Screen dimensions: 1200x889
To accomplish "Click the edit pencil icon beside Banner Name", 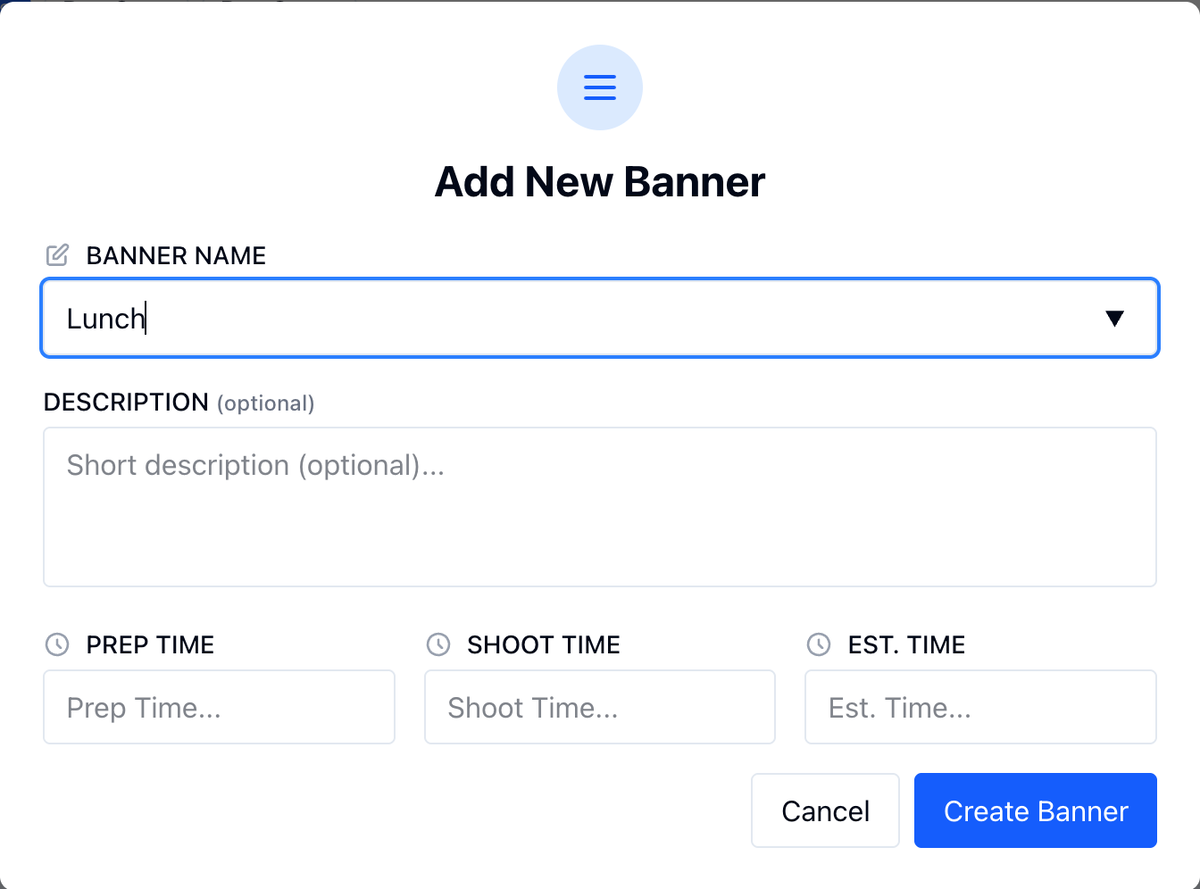I will point(58,255).
